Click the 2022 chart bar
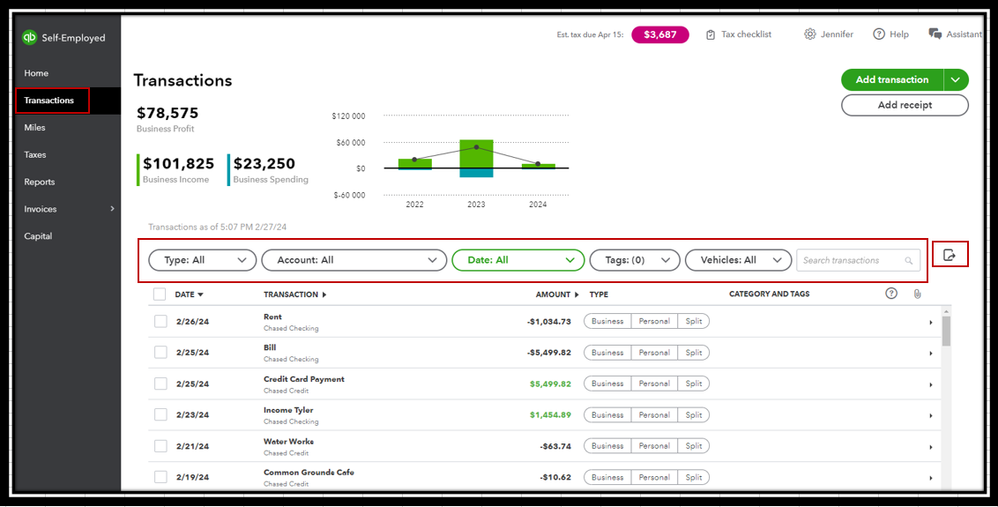The width and height of the screenshot is (998, 507). click(415, 164)
